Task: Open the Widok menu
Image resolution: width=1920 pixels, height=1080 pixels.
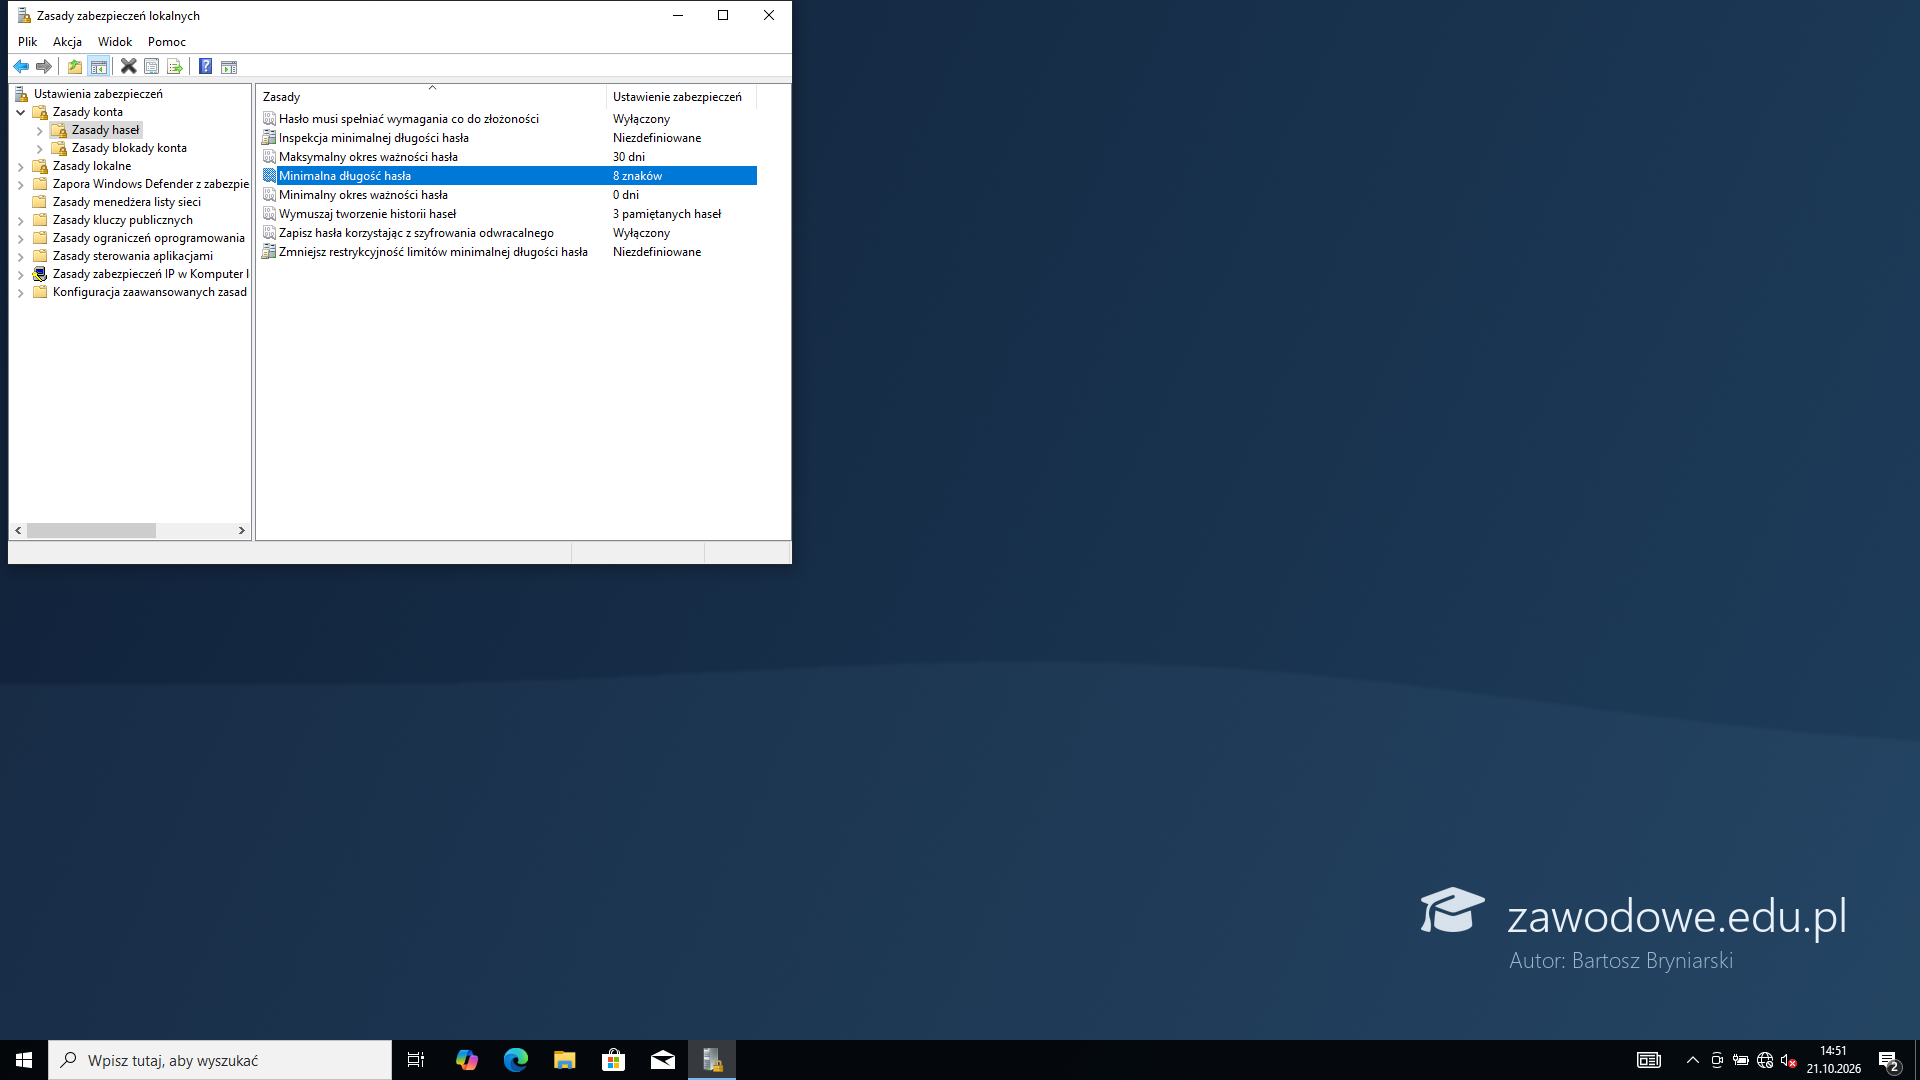Action: (115, 41)
